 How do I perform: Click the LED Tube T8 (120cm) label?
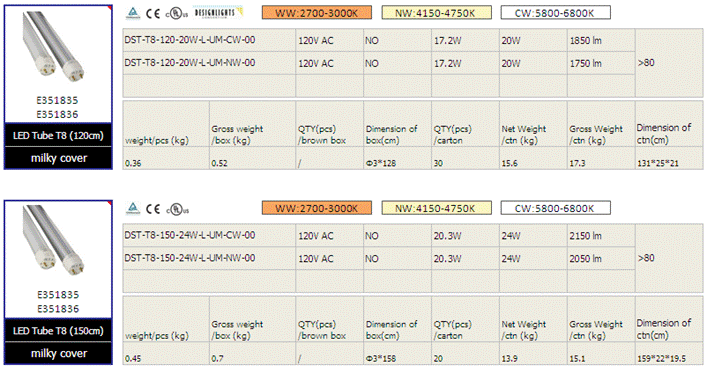click(x=58, y=135)
